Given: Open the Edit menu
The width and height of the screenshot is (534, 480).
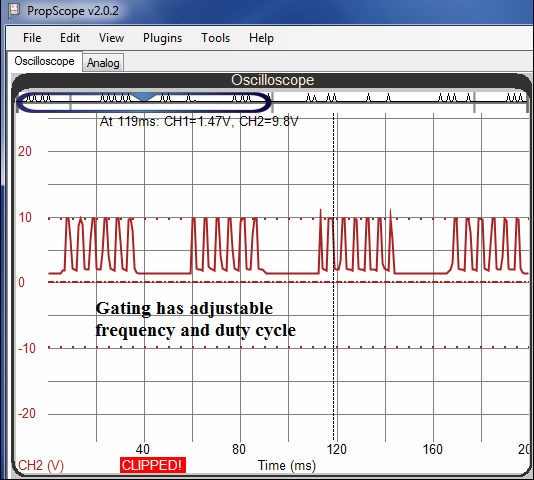Looking at the screenshot, I should point(70,38).
